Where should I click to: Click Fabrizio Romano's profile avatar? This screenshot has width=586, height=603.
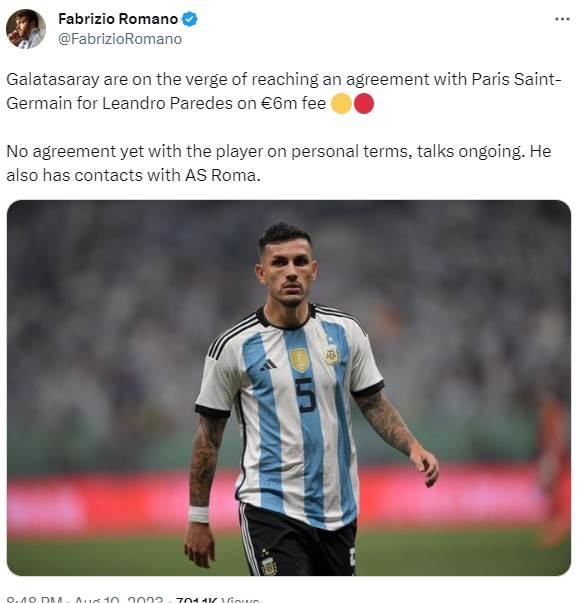point(26,29)
